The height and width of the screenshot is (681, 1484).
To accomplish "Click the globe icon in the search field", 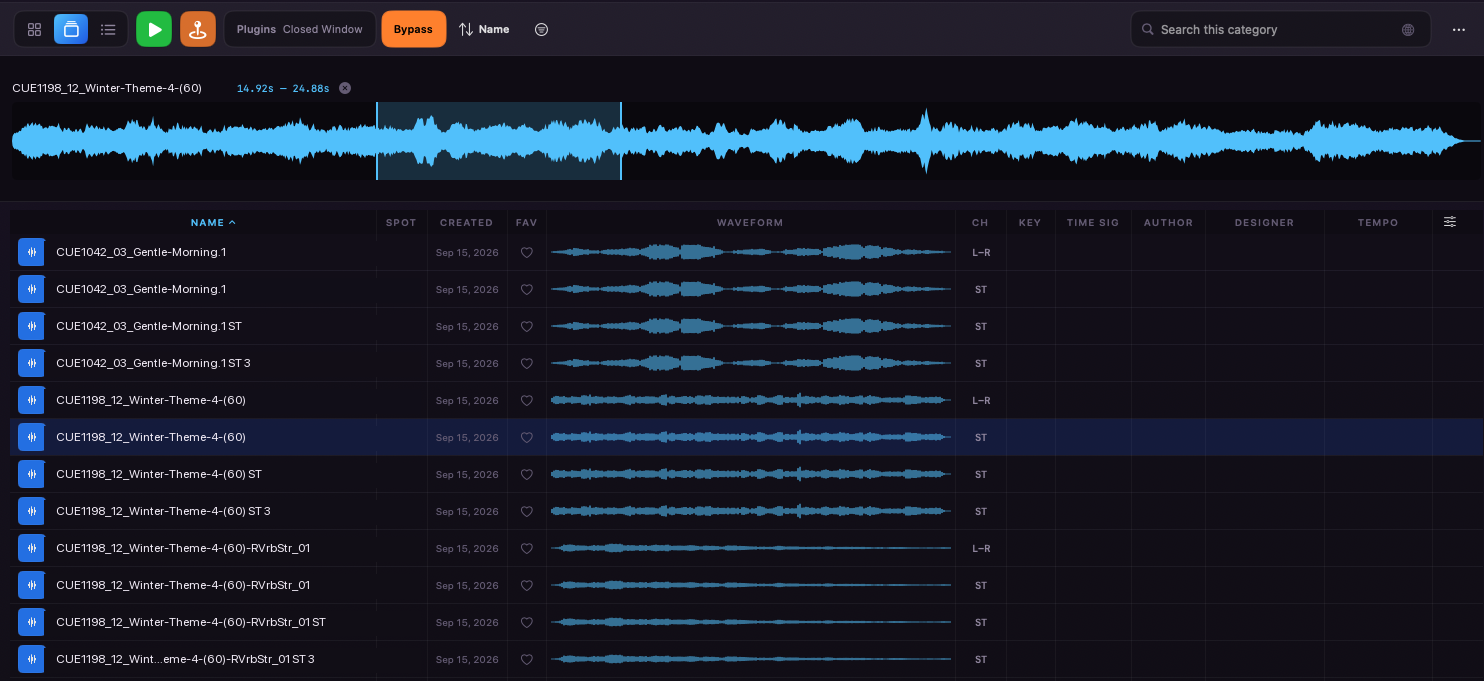I will (x=1408, y=30).
